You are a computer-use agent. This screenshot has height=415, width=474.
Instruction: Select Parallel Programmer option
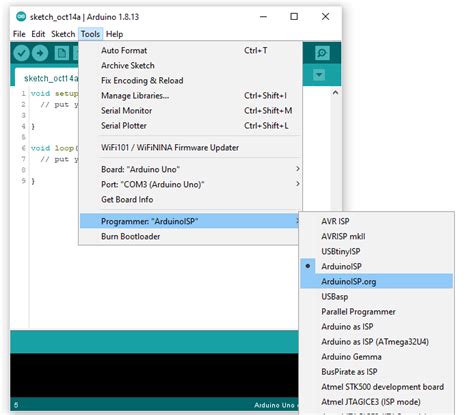click(x=377, y=311)
